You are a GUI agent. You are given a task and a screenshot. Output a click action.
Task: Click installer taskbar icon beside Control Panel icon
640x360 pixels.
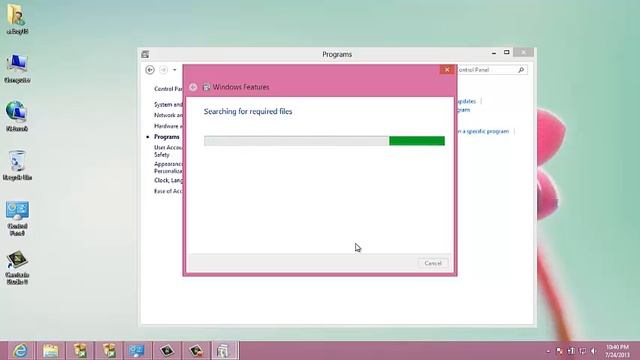coord(109,351)
